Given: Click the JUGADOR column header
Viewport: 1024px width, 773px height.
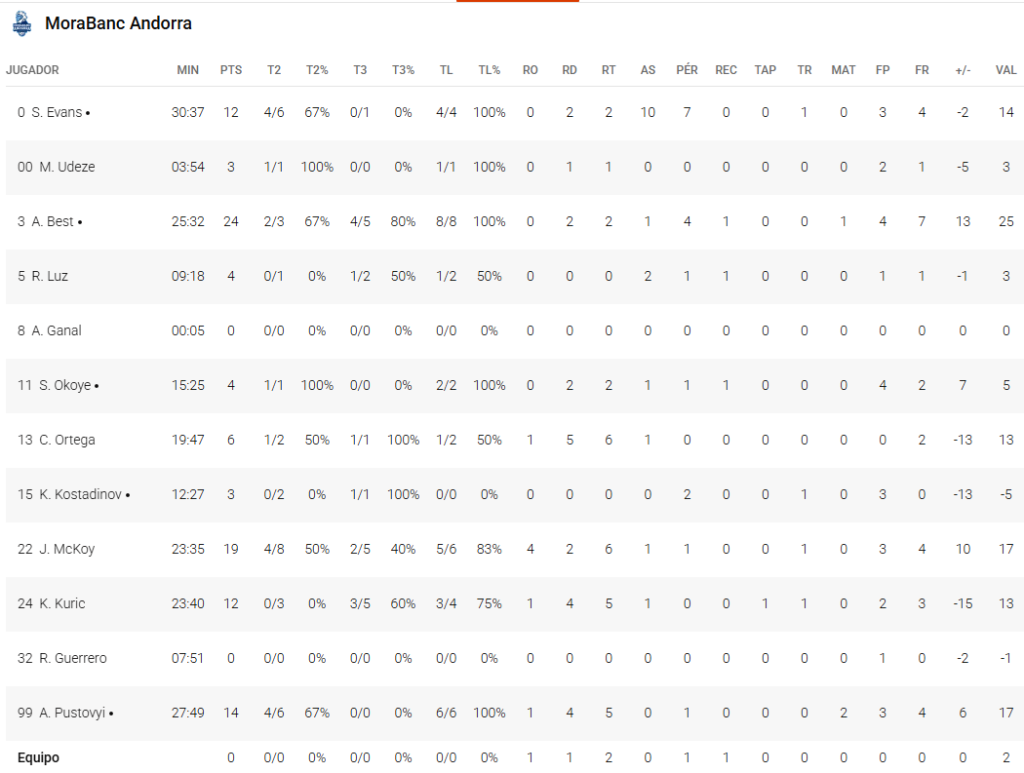Looking at the screenshot, I should tap(32, 70).
